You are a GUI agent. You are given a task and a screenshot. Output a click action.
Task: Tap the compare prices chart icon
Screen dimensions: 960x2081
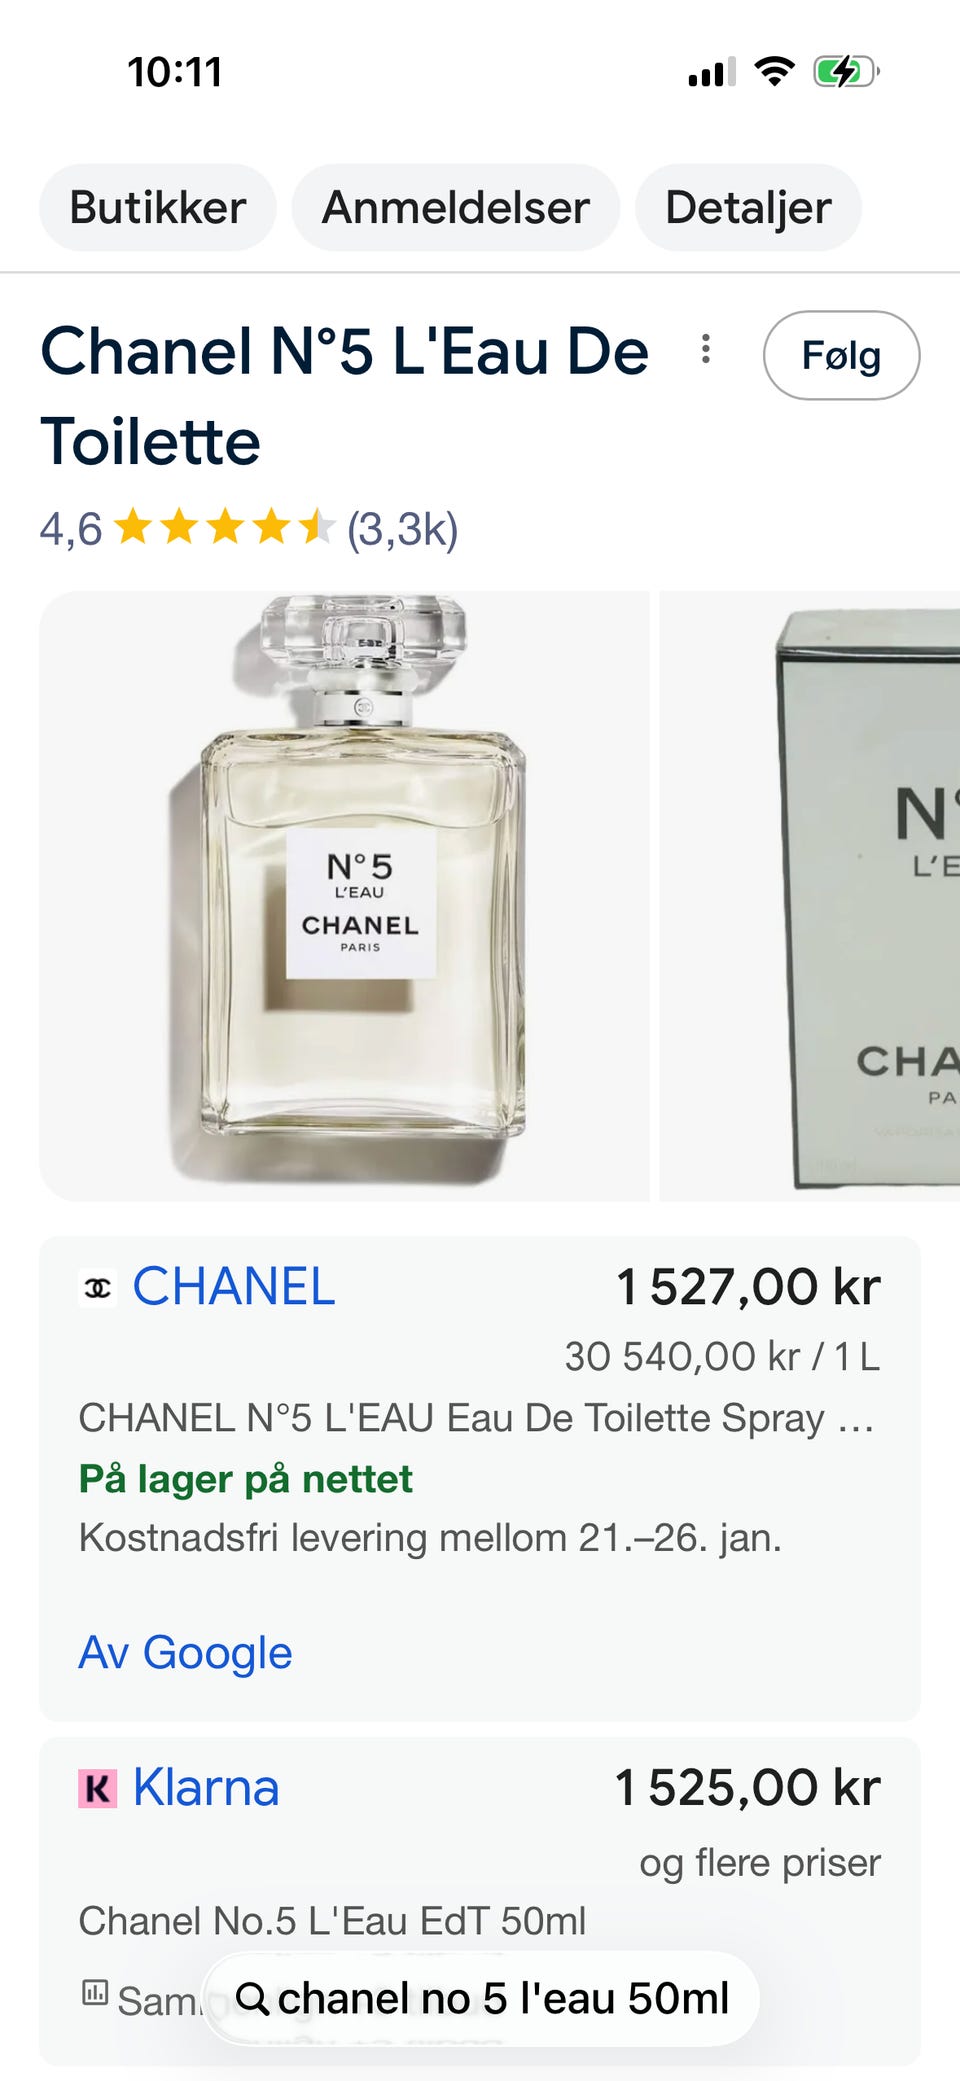click(x=95, y=1992)
